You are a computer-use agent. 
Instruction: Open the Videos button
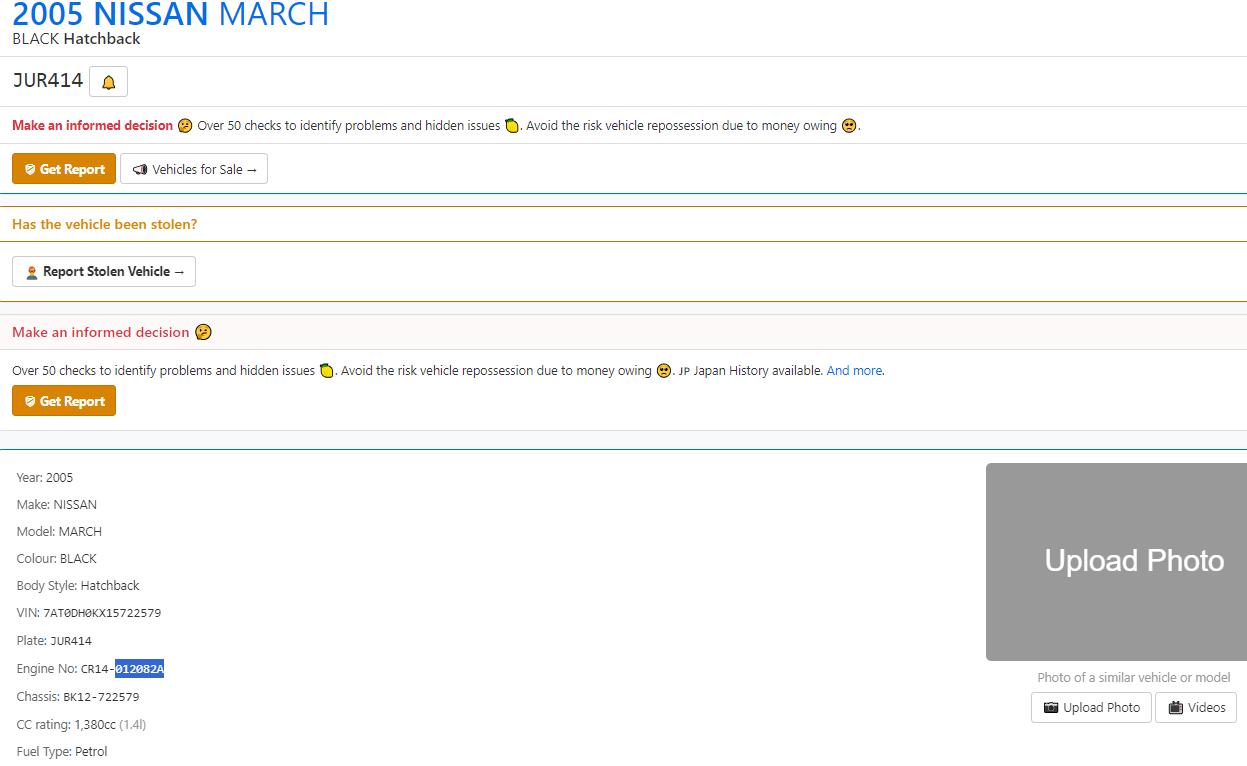1196,707
